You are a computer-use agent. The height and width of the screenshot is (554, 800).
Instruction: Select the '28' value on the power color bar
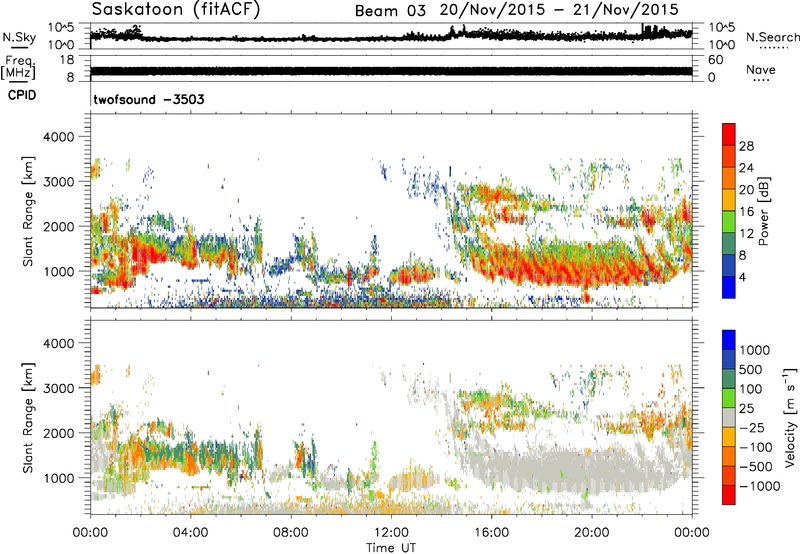[x=746, y=146]
